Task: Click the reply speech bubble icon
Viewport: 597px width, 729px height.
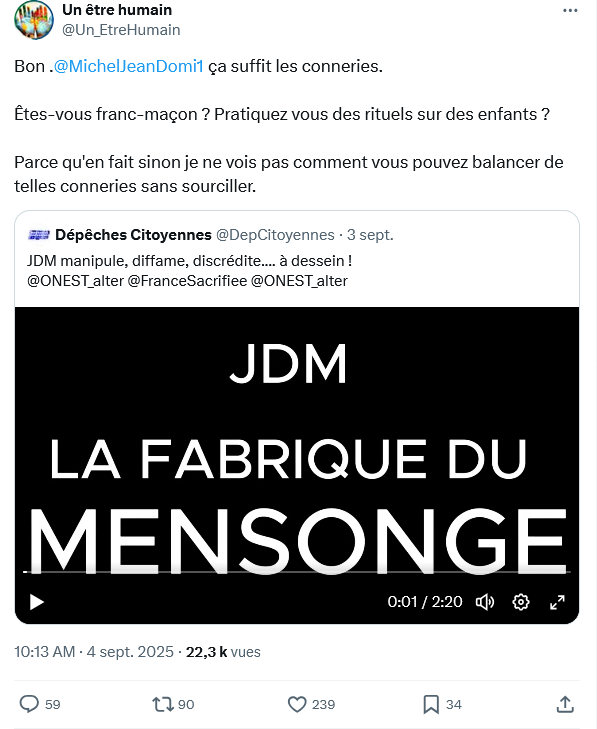Action: click(29, 704)
